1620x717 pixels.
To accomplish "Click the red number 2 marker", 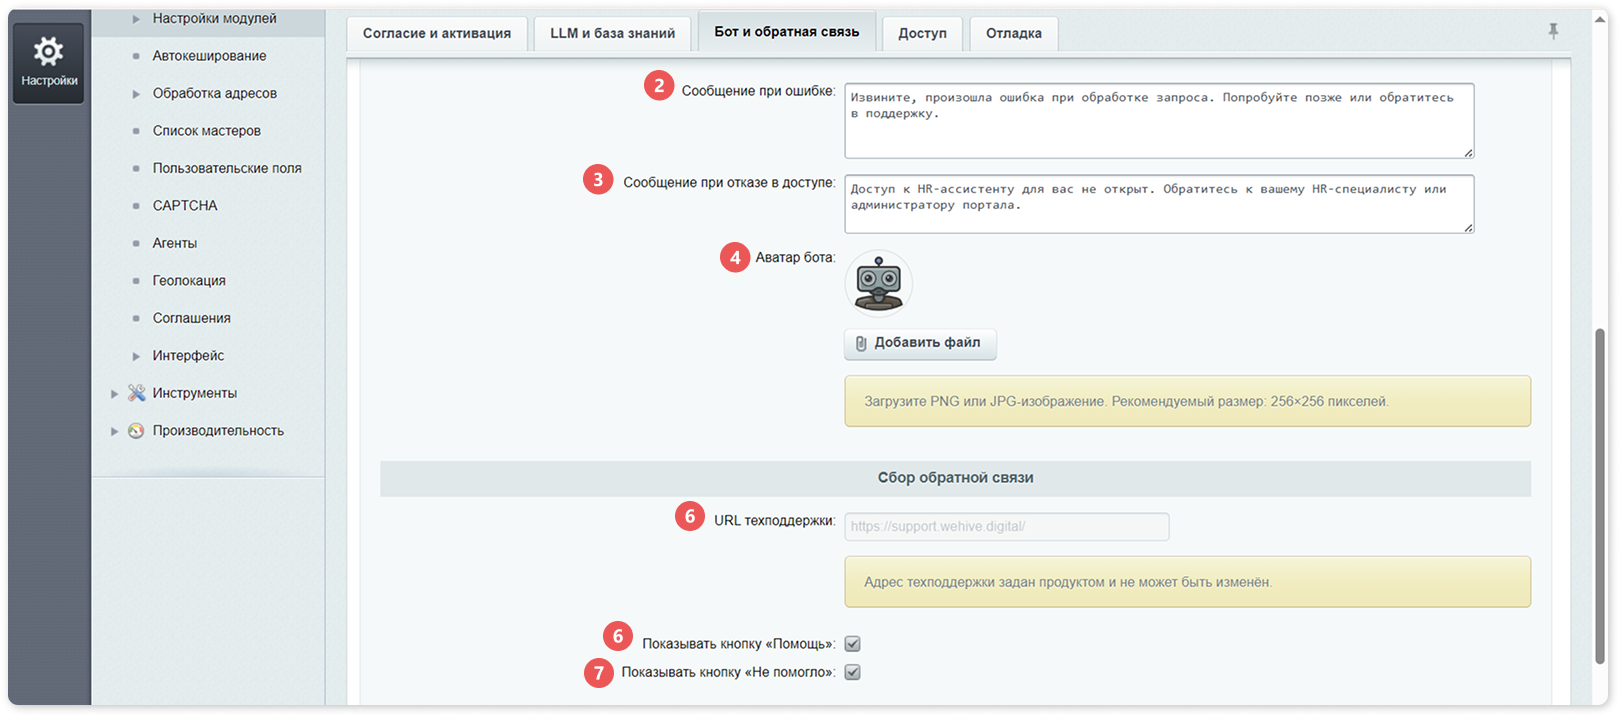I will 659,86.
